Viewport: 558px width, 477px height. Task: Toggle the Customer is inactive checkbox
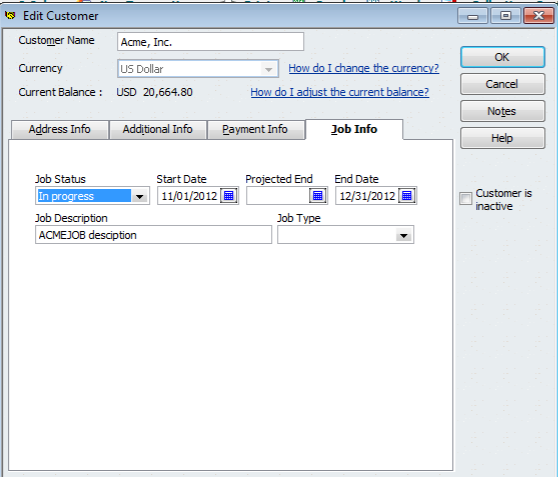coord(465,198)
